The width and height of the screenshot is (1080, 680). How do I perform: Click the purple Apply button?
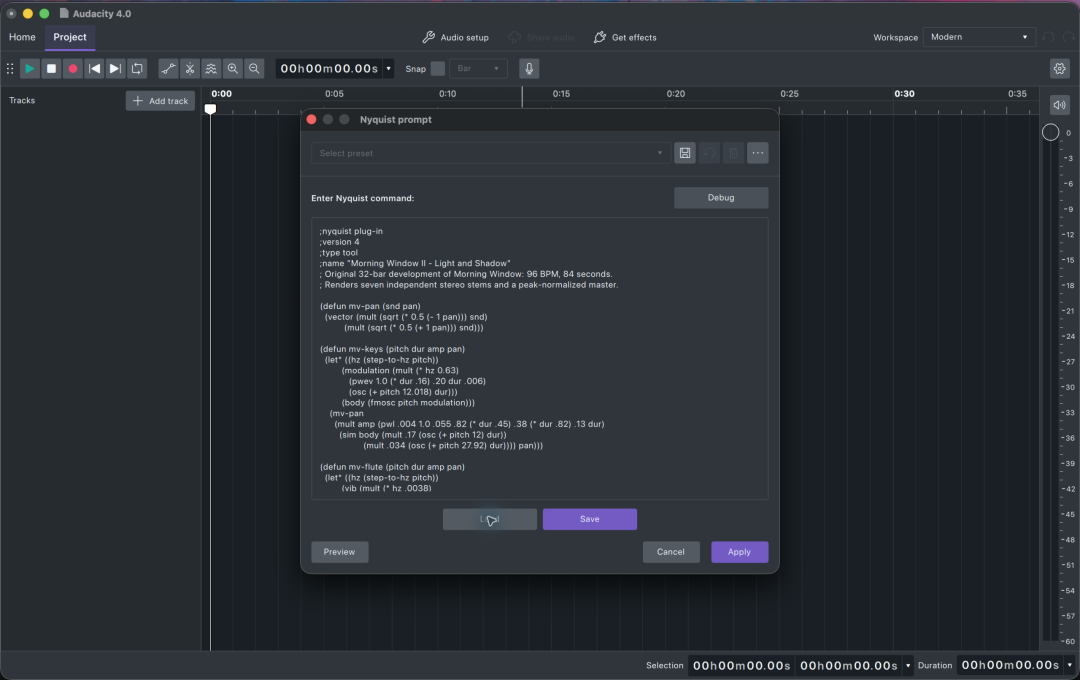click(x=739, y=552)
